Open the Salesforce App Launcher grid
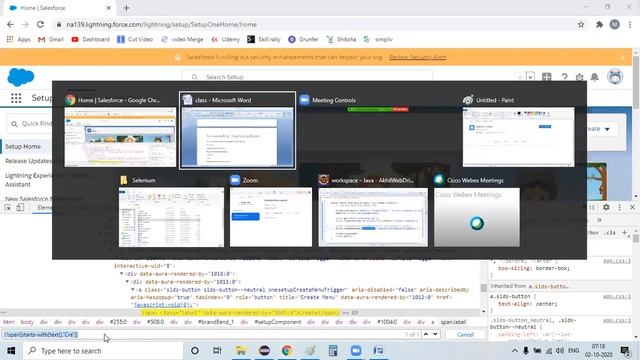 coord(16,98)
